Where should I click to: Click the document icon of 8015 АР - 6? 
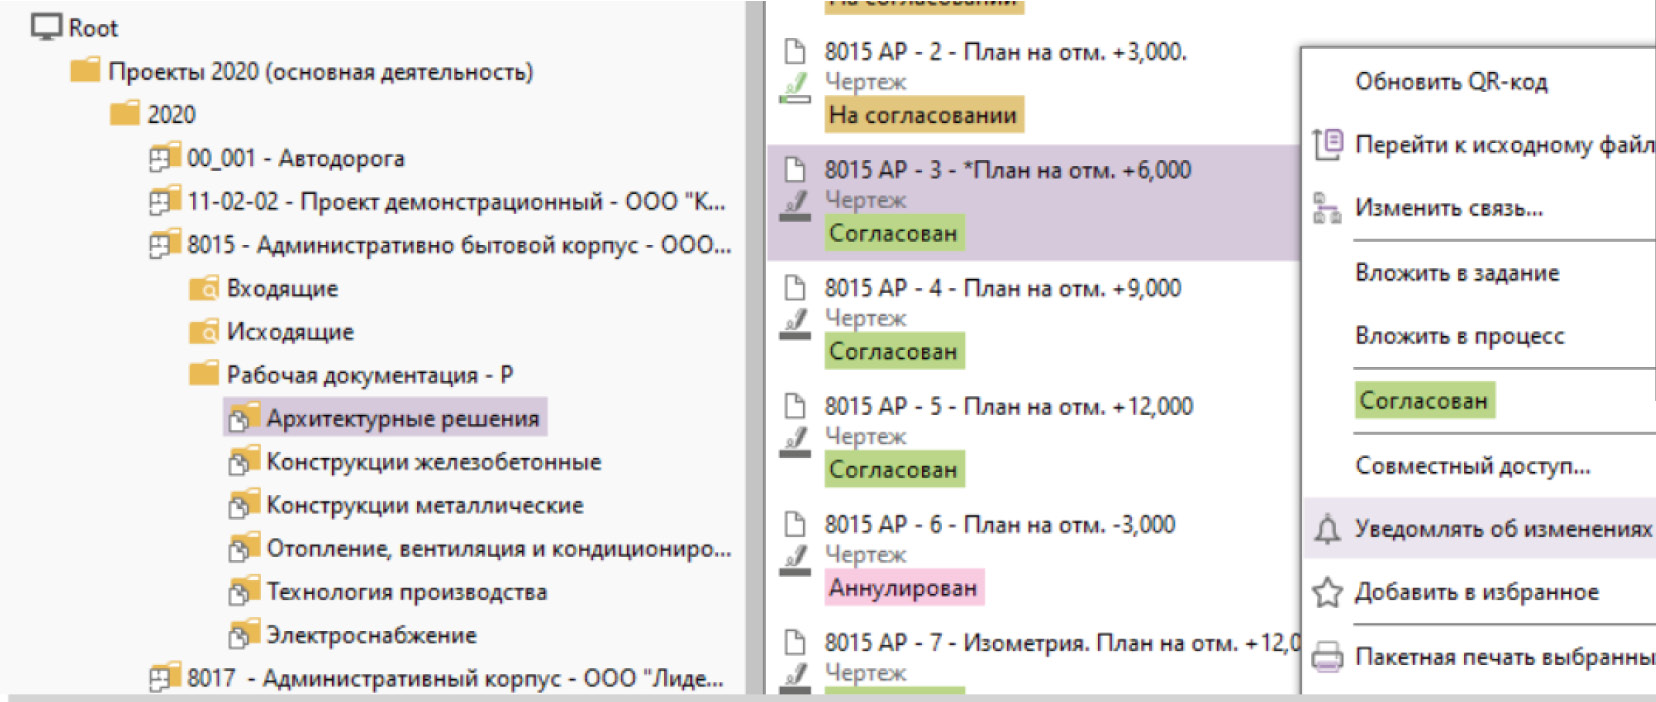(795, 524)
